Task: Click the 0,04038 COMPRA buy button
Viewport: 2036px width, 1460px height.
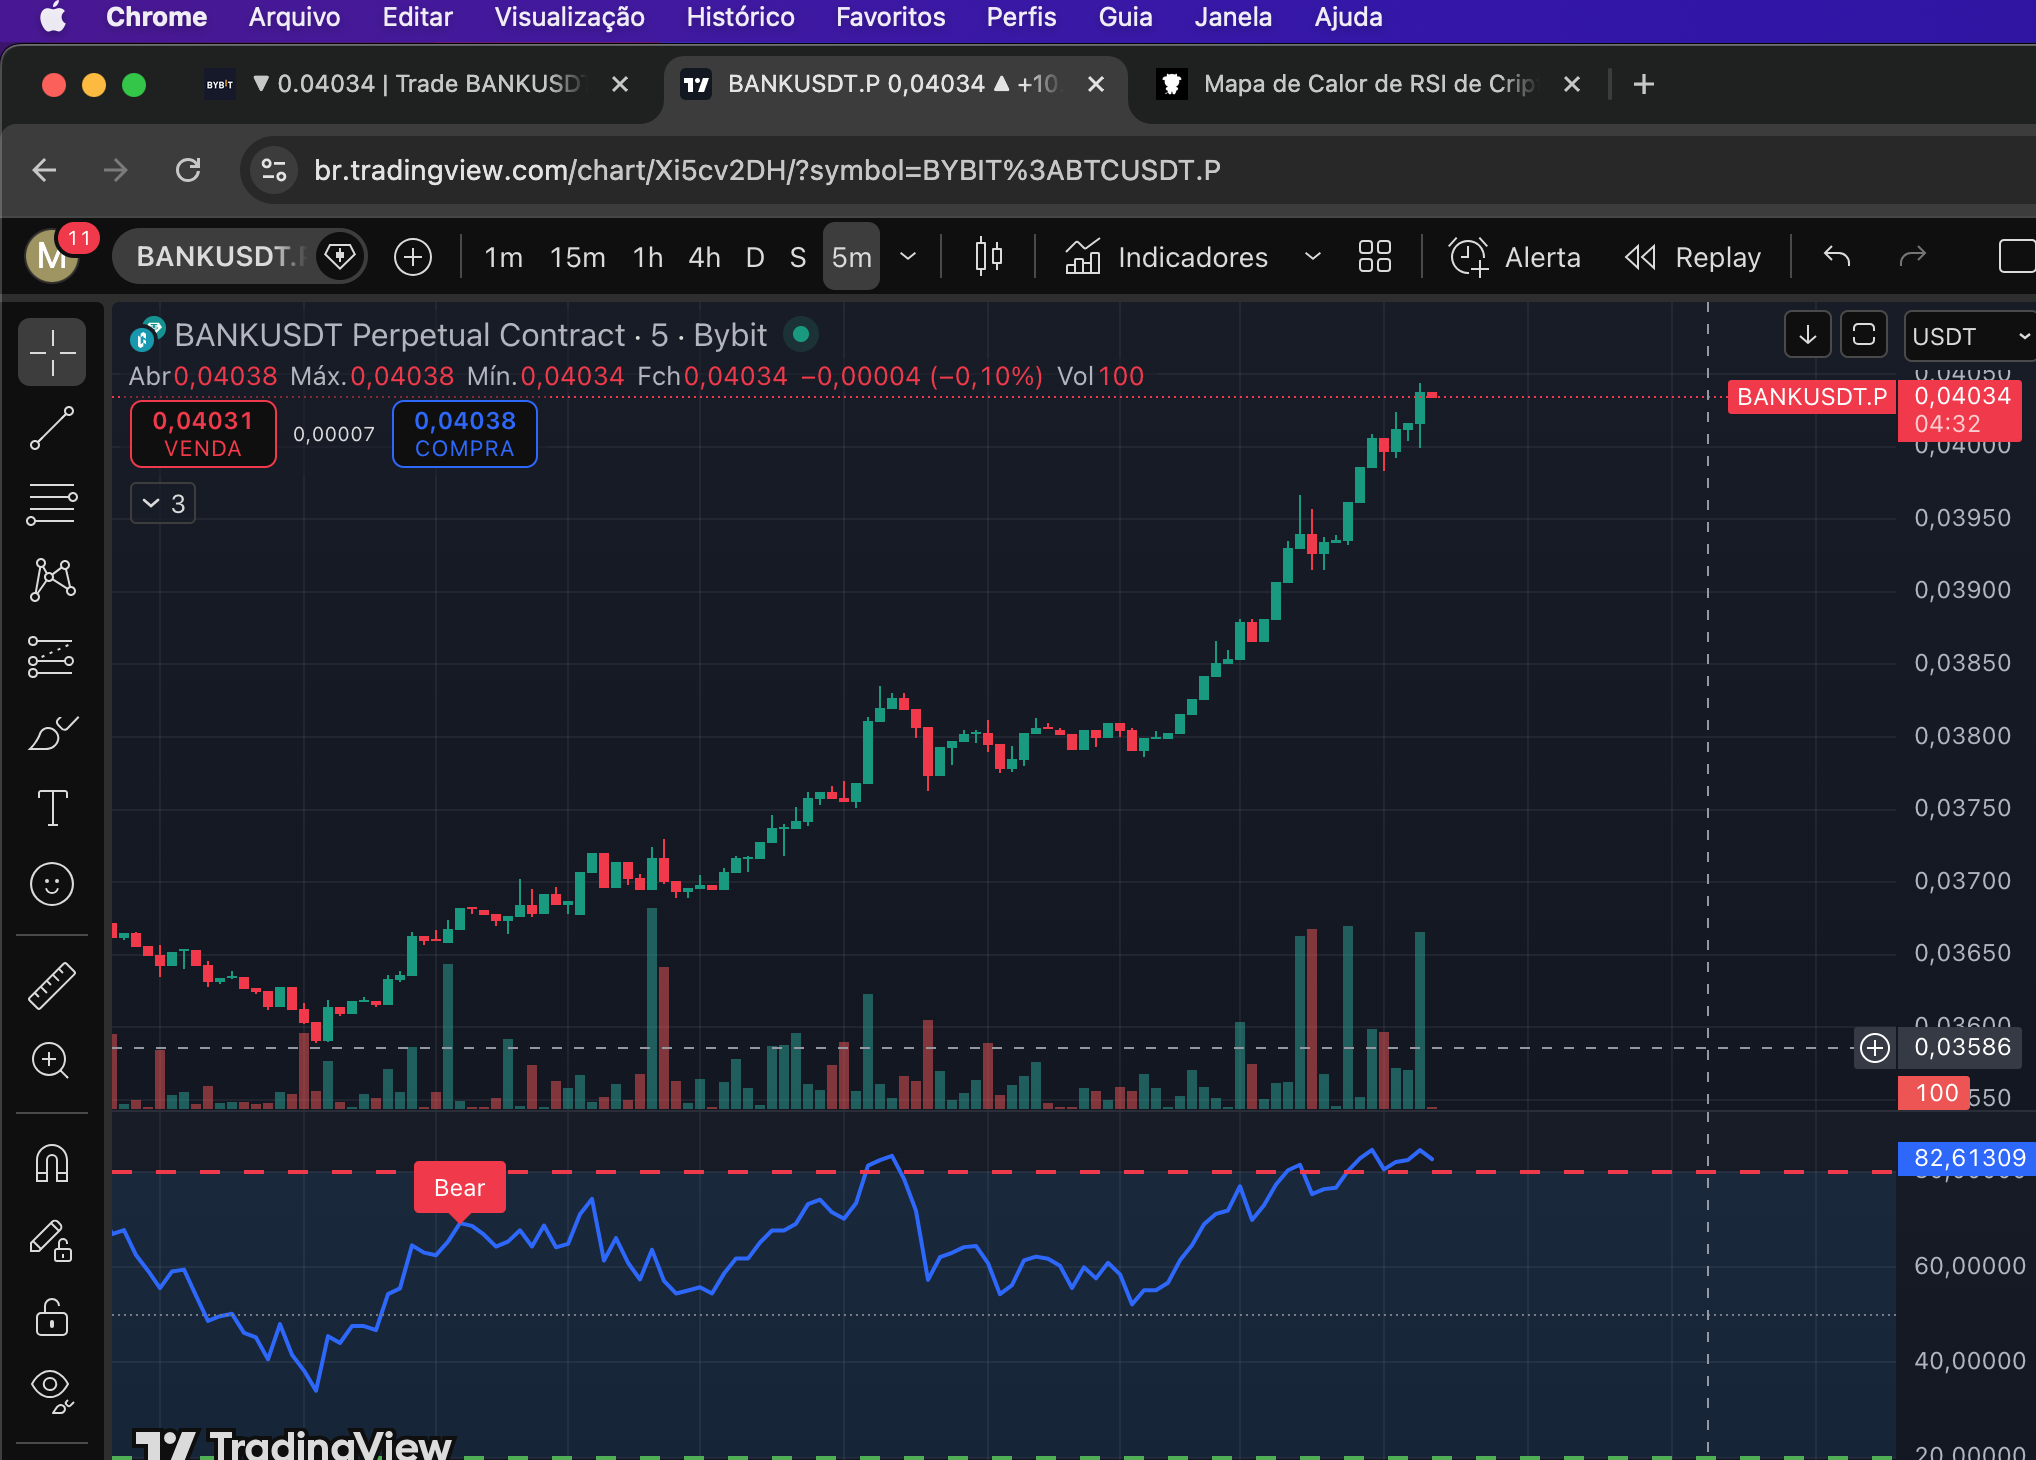Action: [464, 434]
